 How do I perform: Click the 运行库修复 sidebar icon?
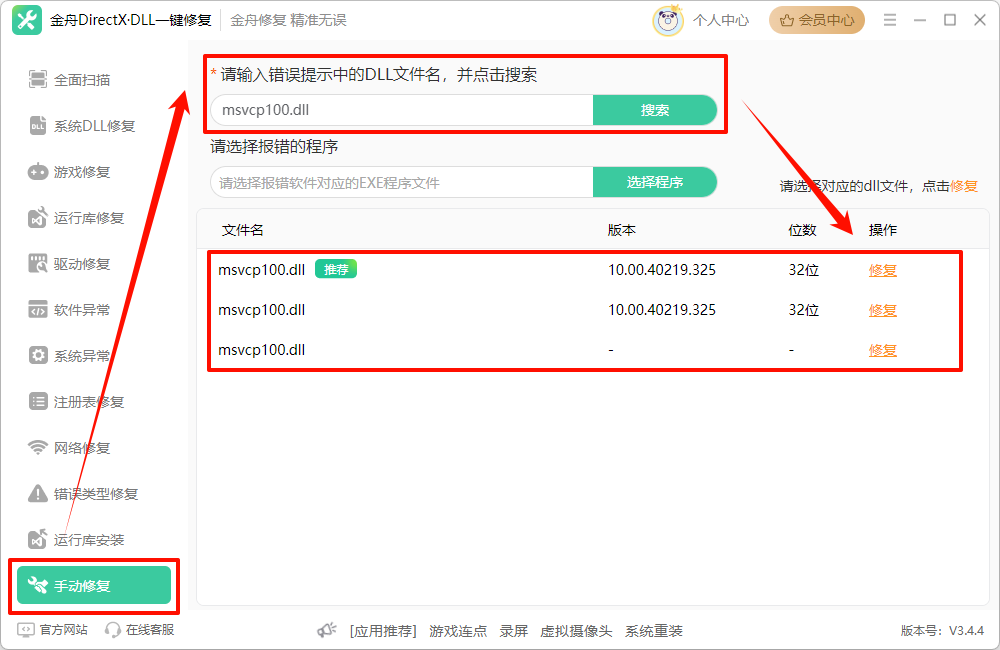[38, 218]
